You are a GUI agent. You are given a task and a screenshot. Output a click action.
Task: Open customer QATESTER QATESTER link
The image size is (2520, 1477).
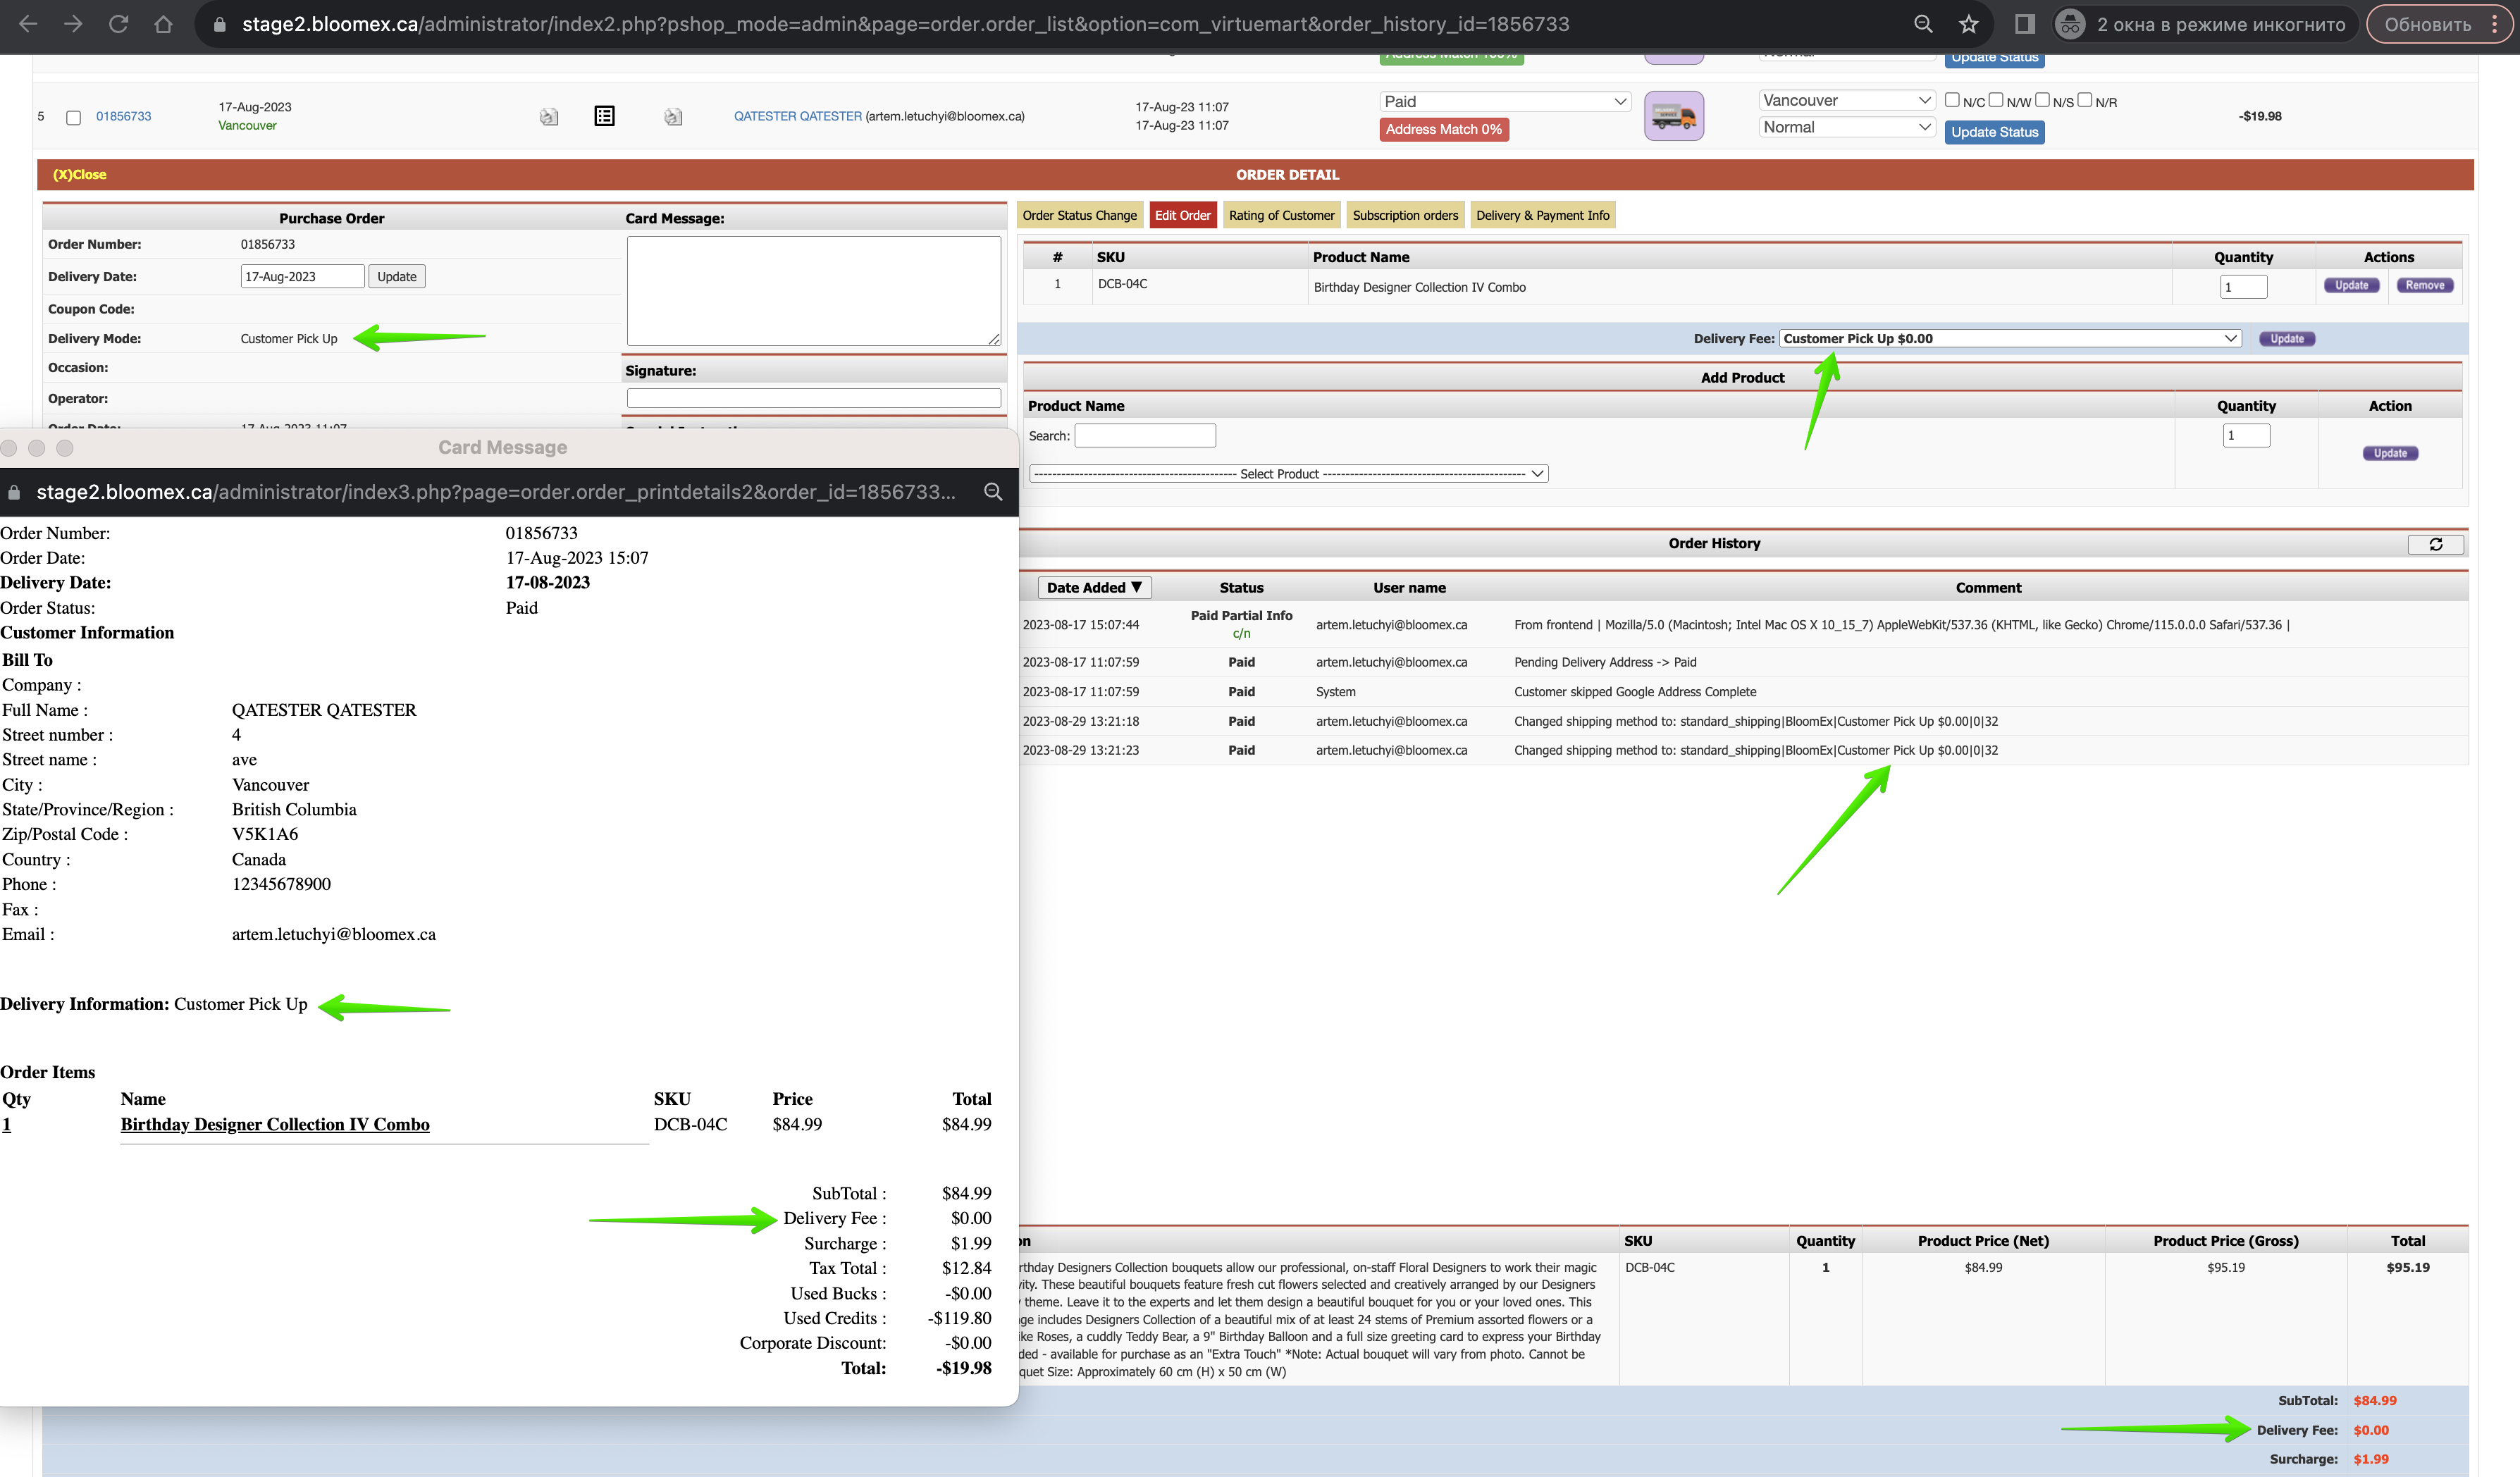coord(797,116)
